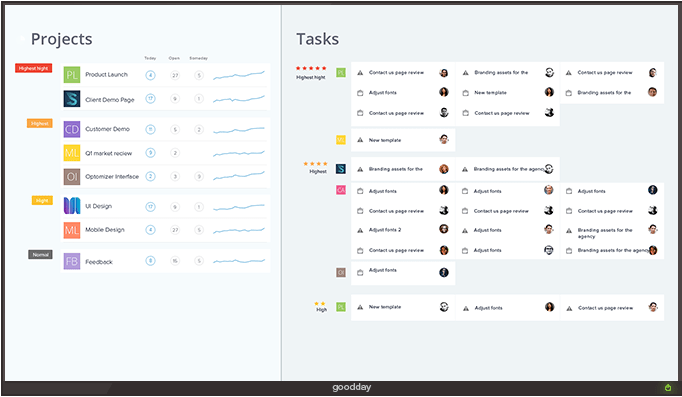
Task: Select the red Highest hight priority tag
Action: tap(33, 68)
